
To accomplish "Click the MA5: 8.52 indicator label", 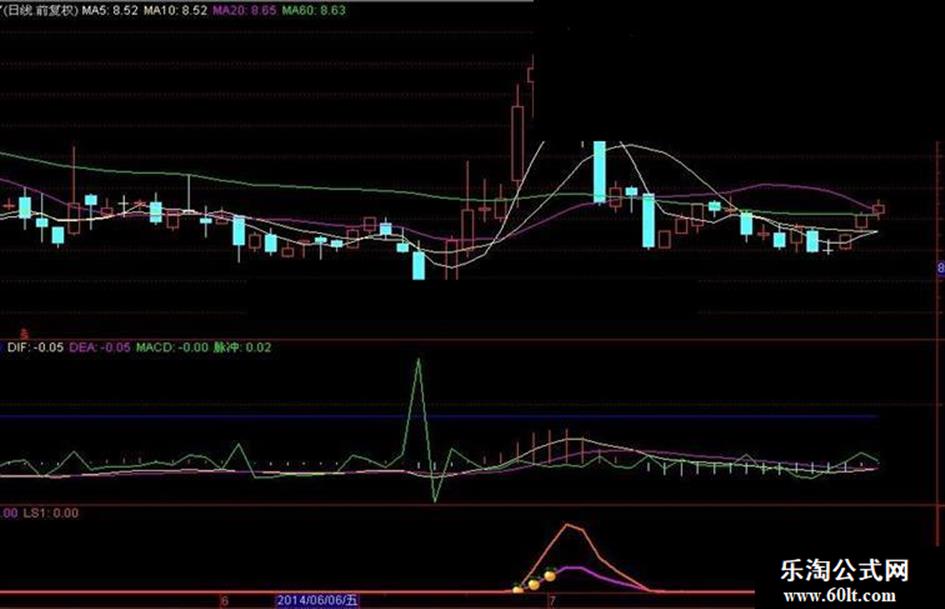I will (x=110, y=10).
